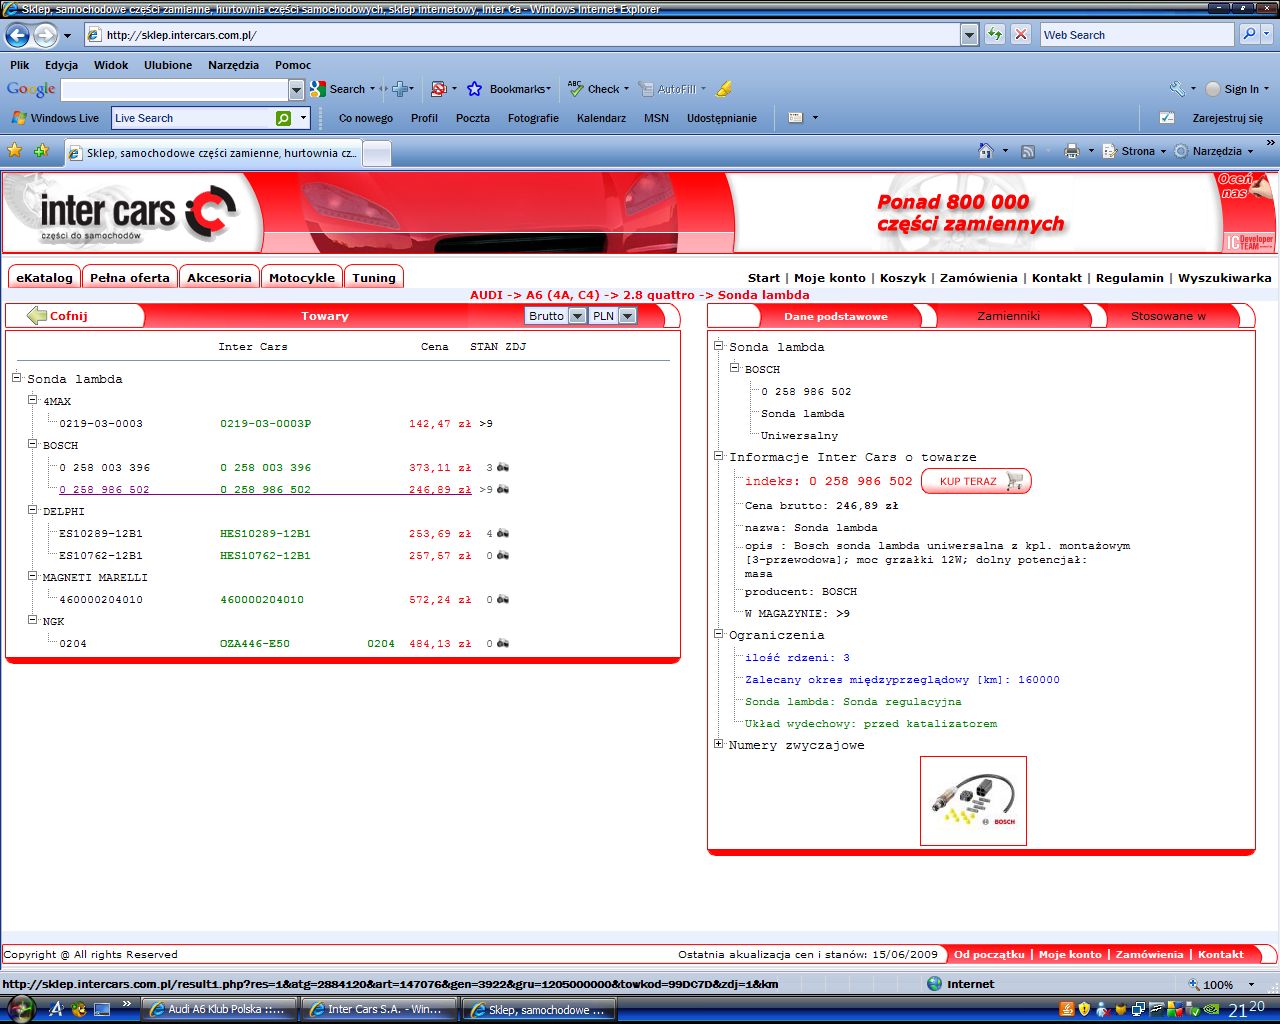The height and width of the screenshot is (1024, 1280).
Task: Click the Print icon on the command bar
Action: 1072,151
